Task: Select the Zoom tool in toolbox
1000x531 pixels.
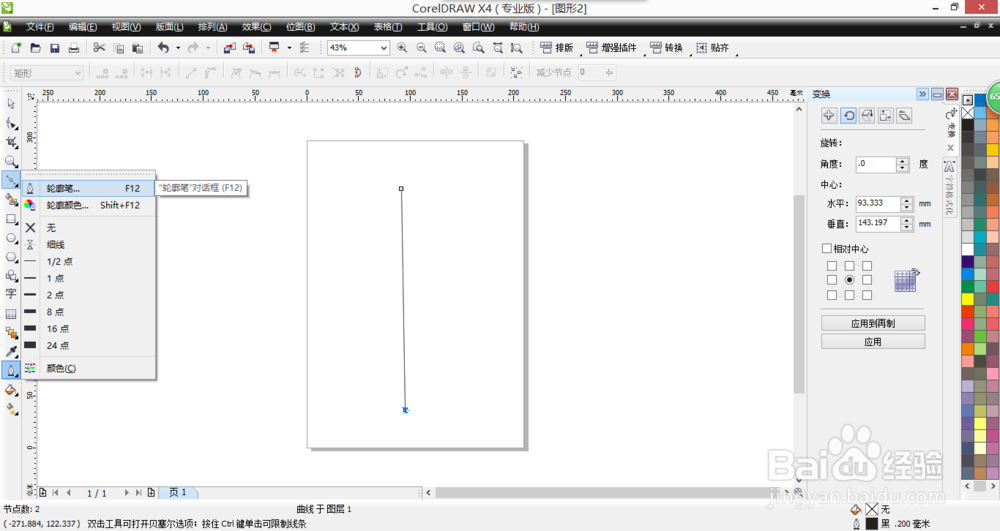Action: (x=11, y=161)
